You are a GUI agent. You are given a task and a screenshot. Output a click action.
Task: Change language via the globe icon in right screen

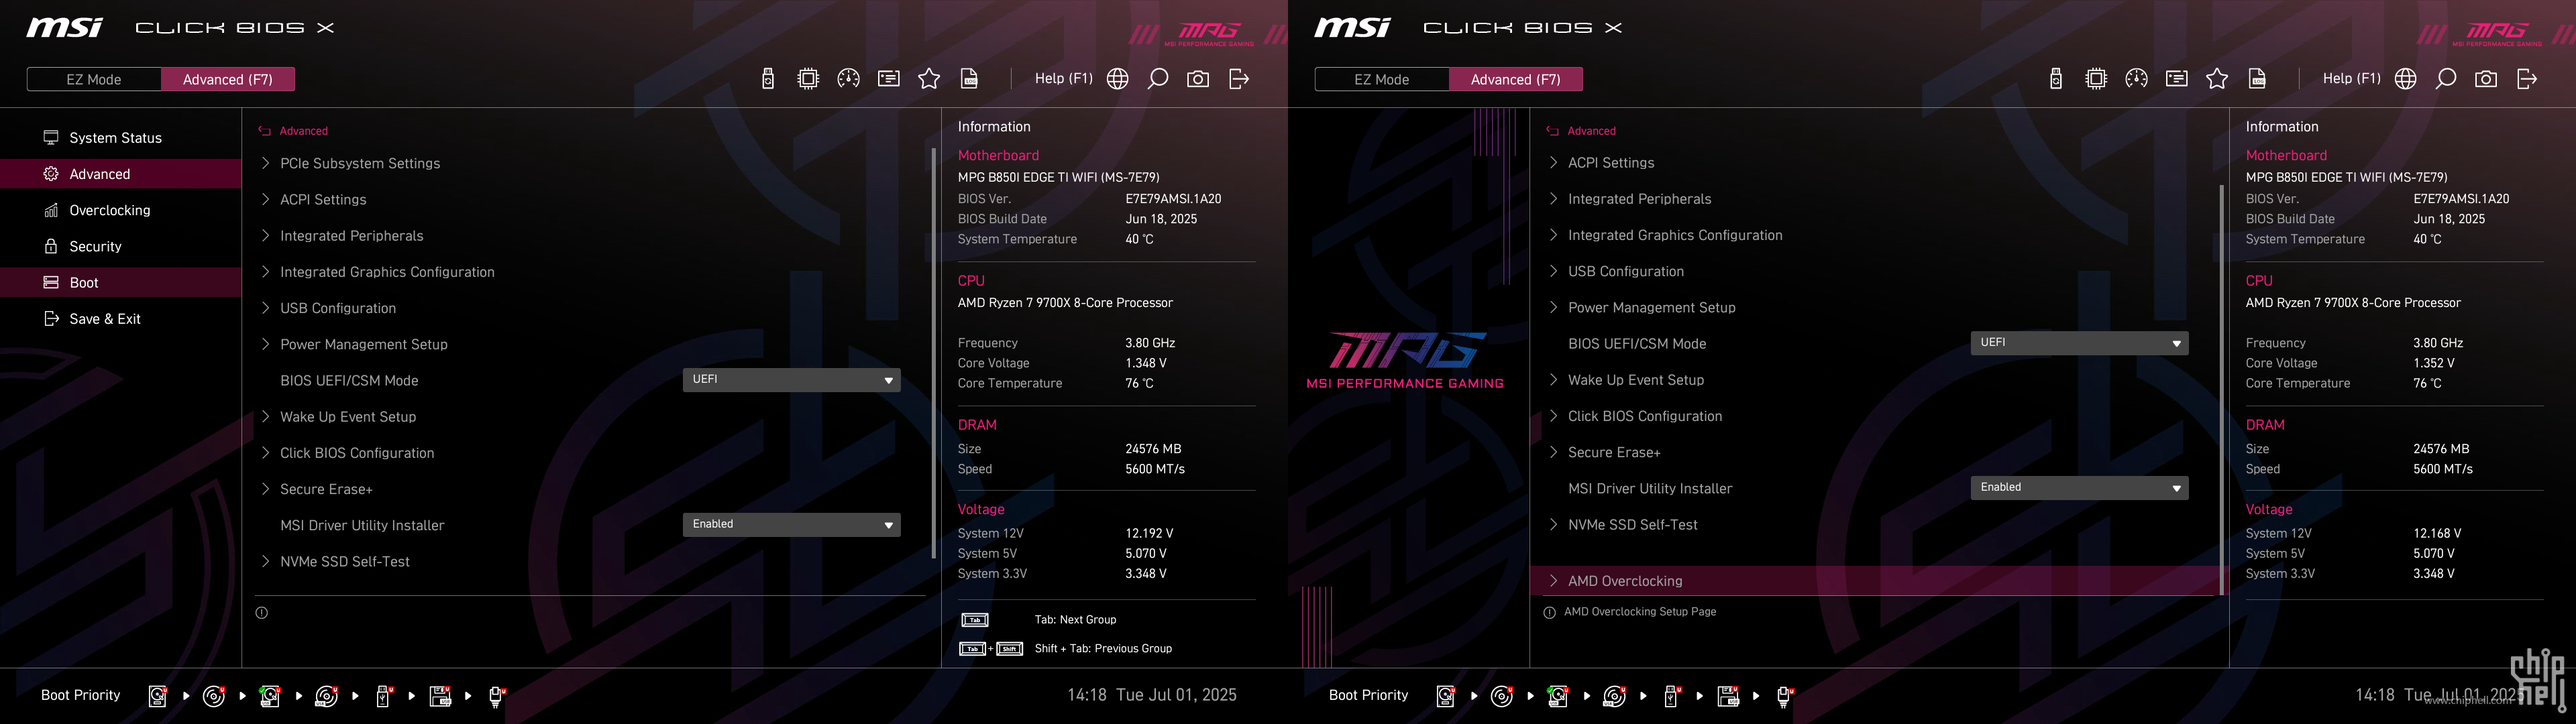pos(2406,79)
